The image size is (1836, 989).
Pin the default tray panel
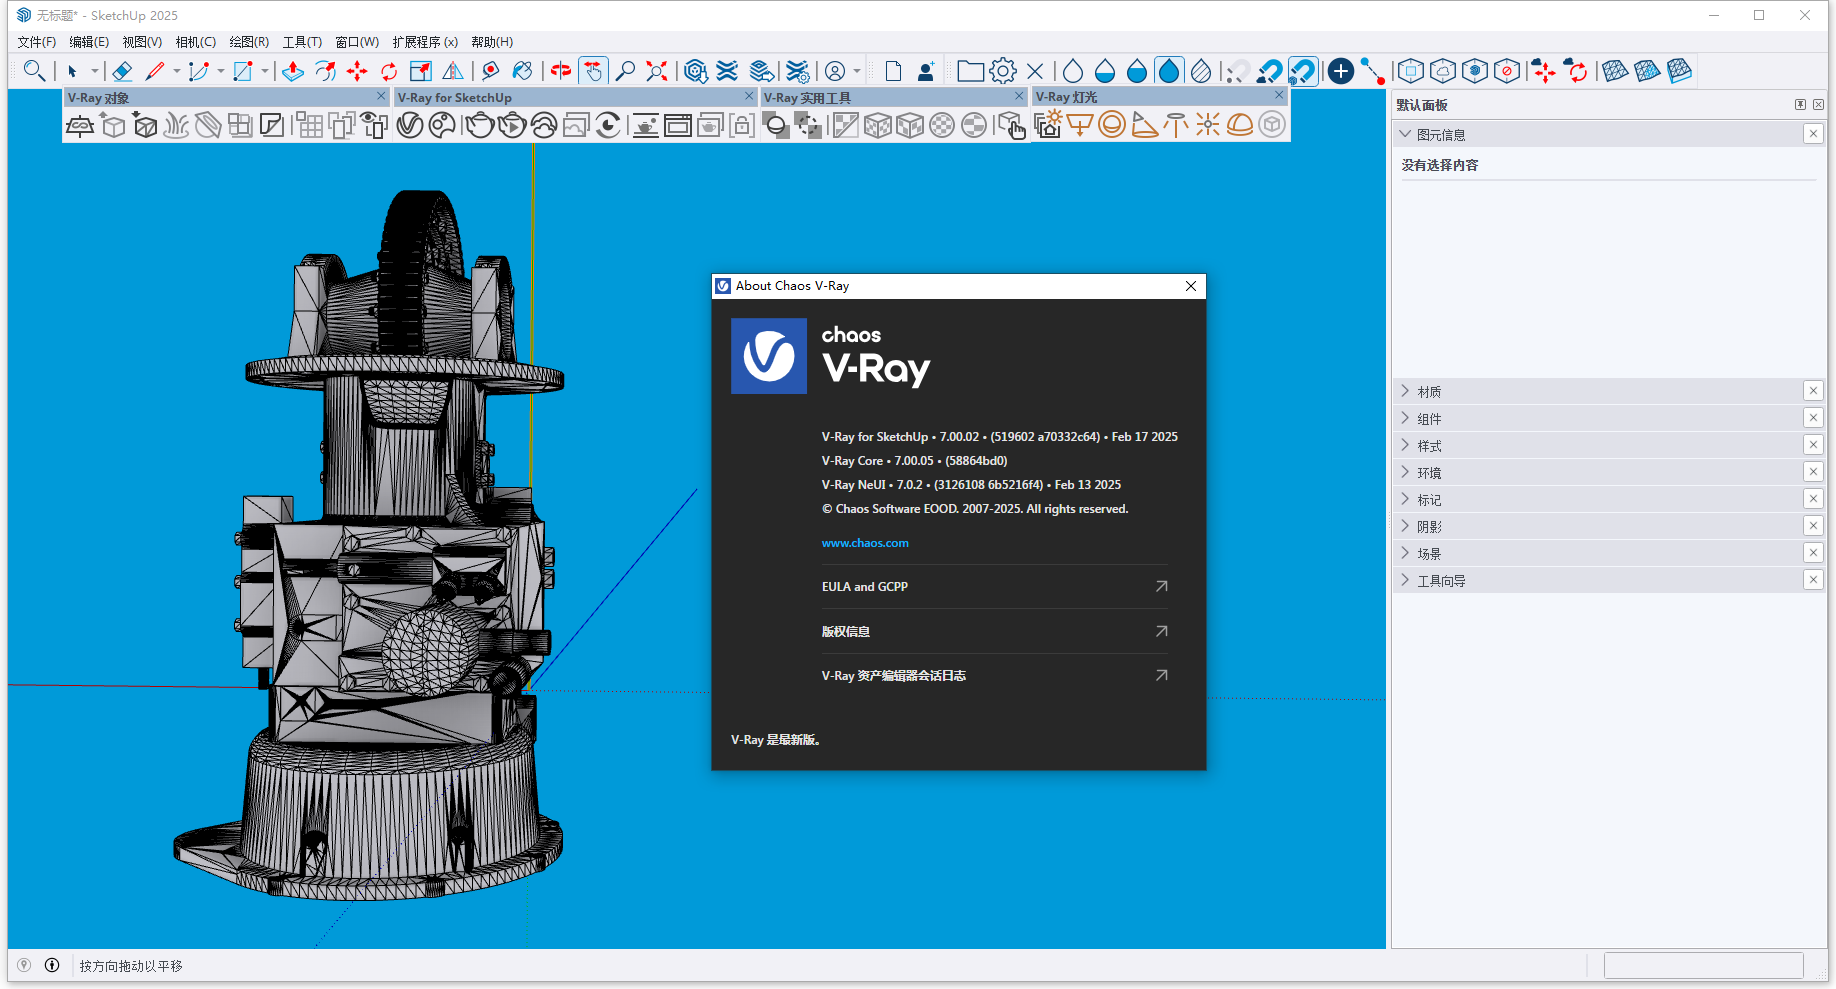point(1800,105)
